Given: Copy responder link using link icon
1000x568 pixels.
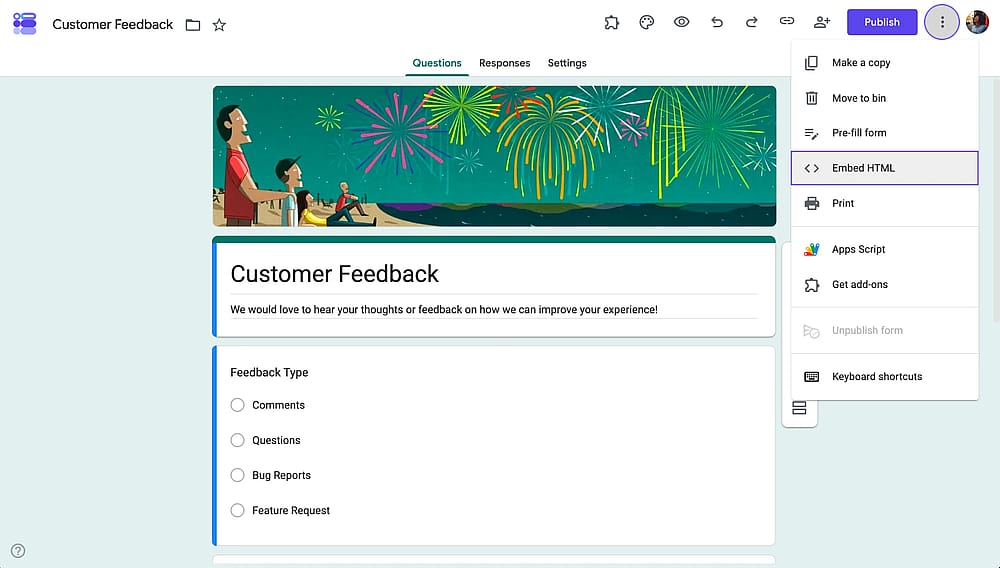Looking at the screenshot, I should click(x=787, y=21).
